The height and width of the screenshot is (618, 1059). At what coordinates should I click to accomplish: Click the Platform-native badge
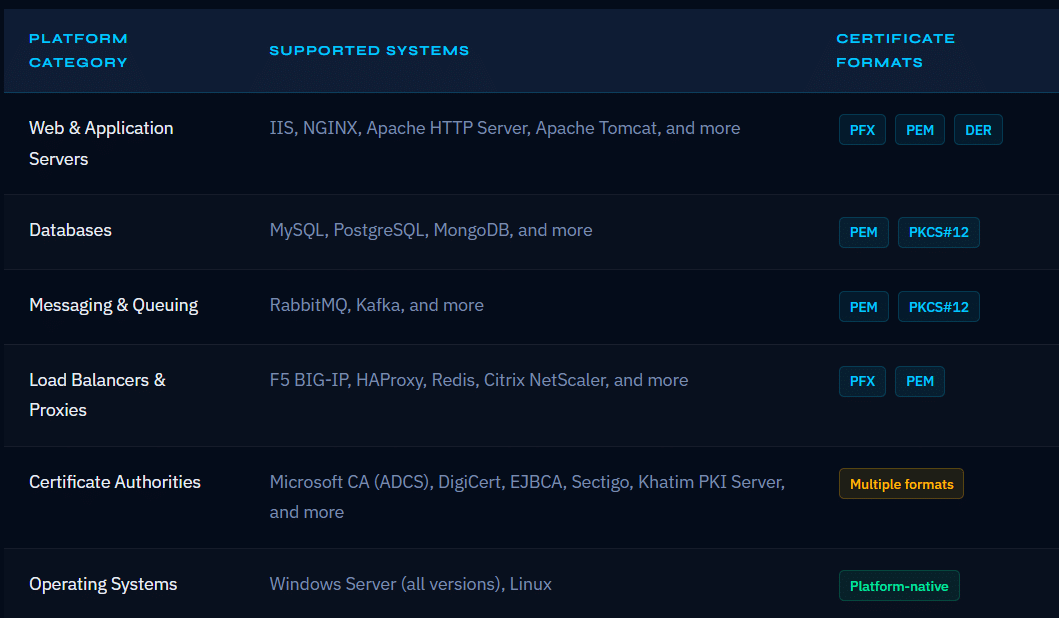(x=899, y=586)
